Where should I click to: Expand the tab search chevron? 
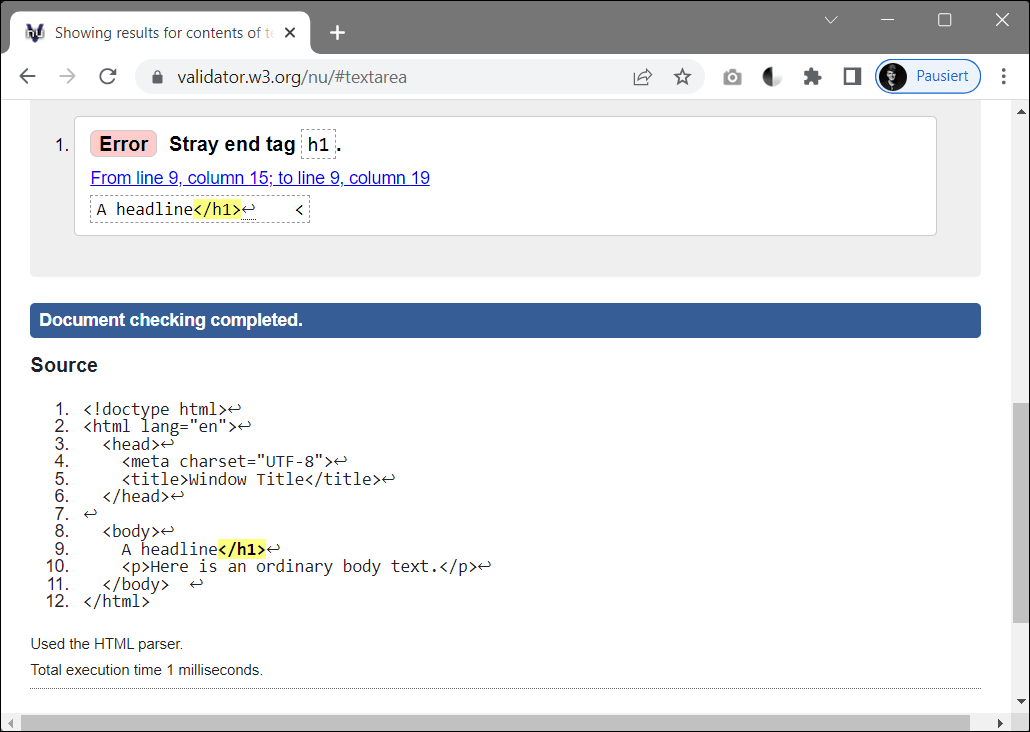(831, 20)
